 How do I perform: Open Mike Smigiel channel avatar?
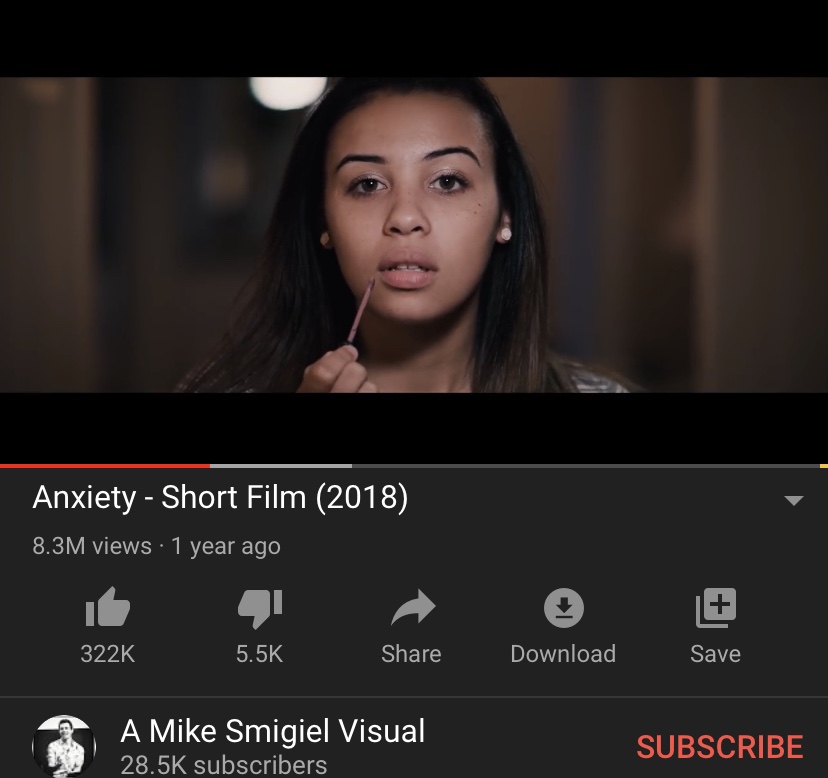(x=64, y=747)
